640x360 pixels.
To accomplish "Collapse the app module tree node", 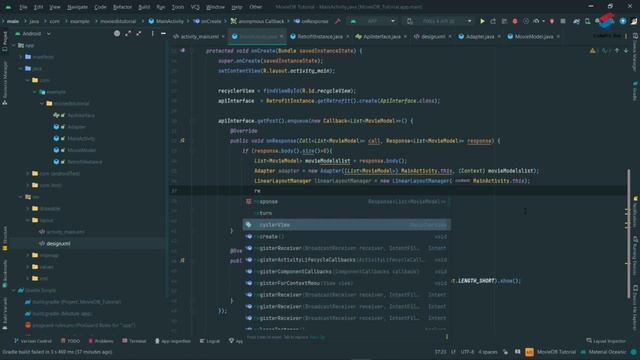I will [x=13, y=45].
